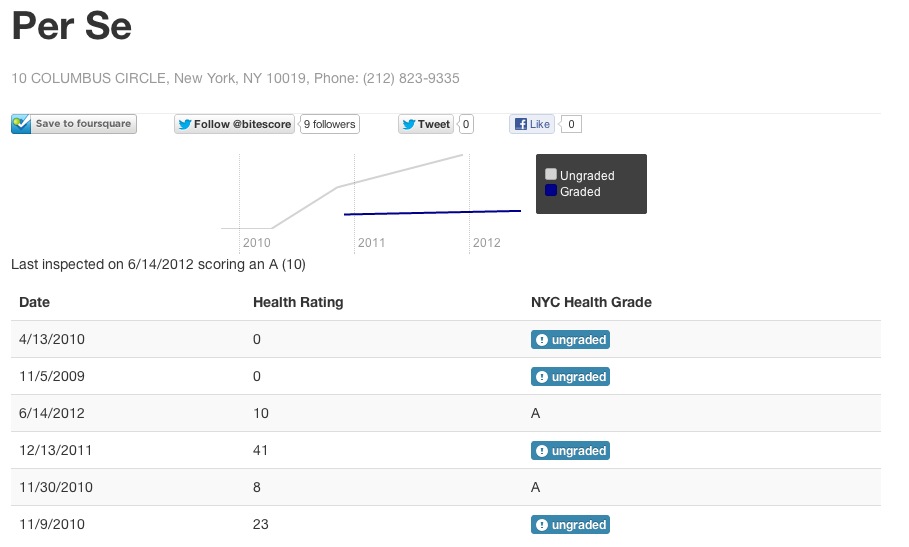Like the page on Facebook

[x=532, y=124]
